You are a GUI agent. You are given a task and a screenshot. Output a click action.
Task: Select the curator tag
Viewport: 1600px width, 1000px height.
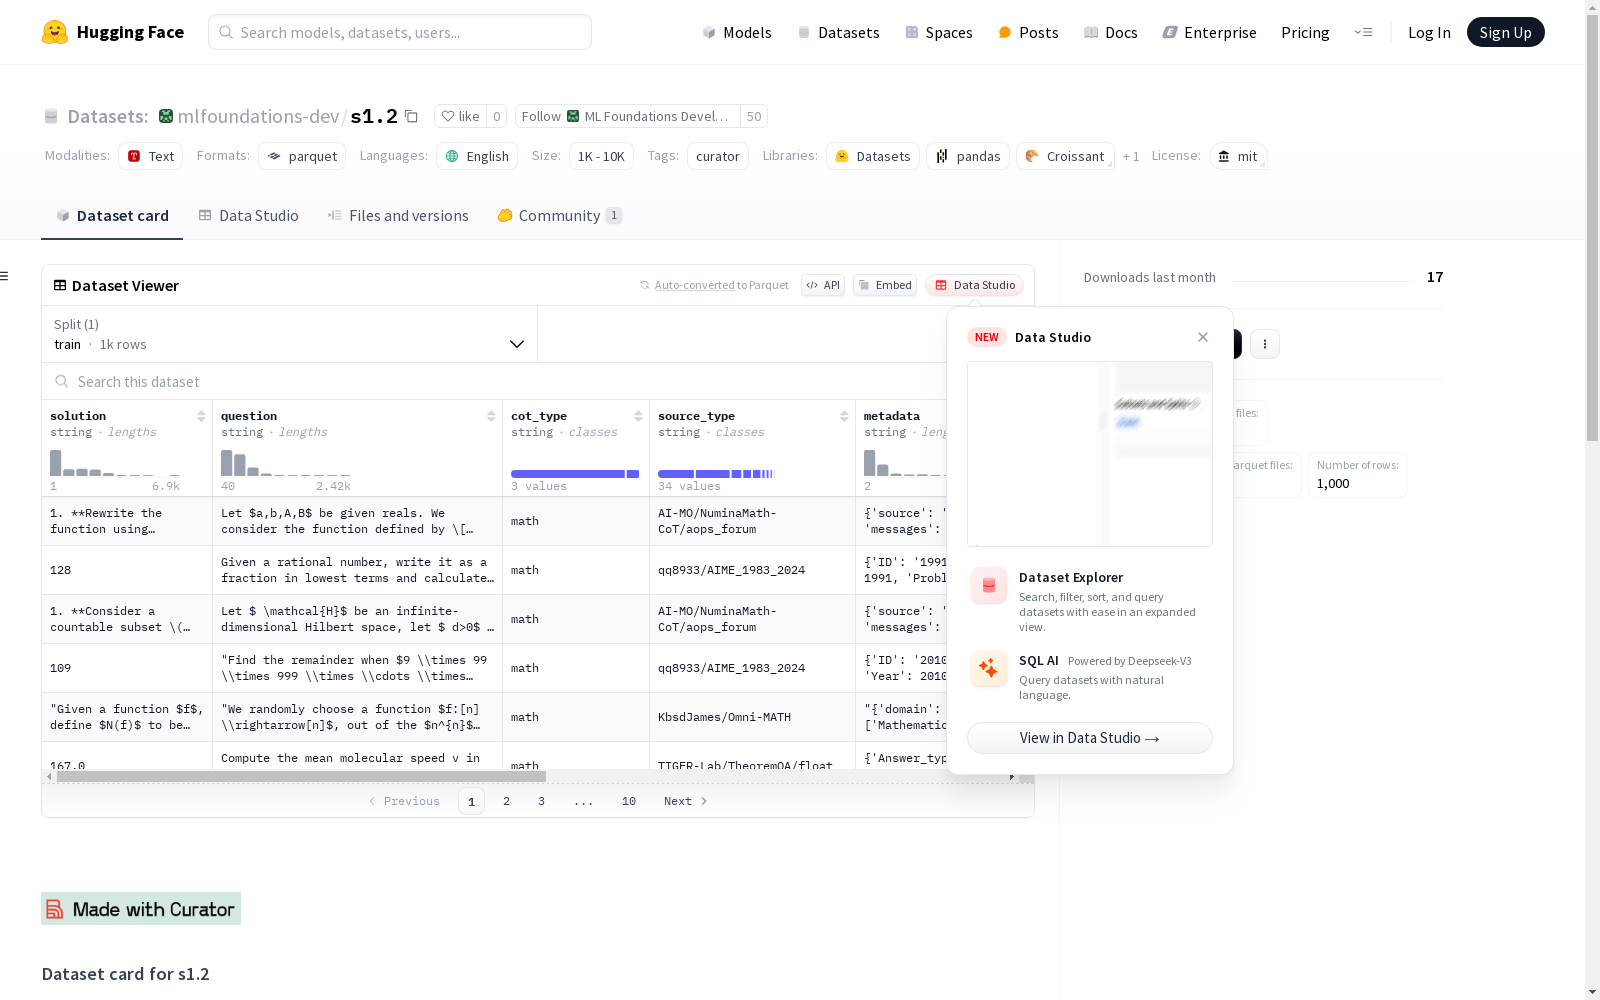pyautogui.click(x=718, y=156)
